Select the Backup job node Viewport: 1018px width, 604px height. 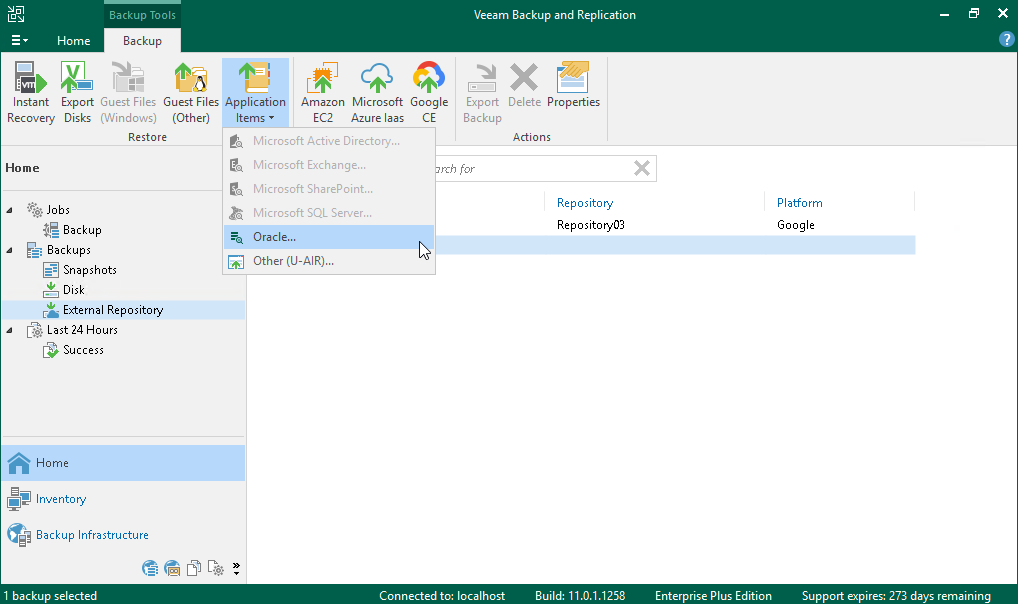coord(82,230)
